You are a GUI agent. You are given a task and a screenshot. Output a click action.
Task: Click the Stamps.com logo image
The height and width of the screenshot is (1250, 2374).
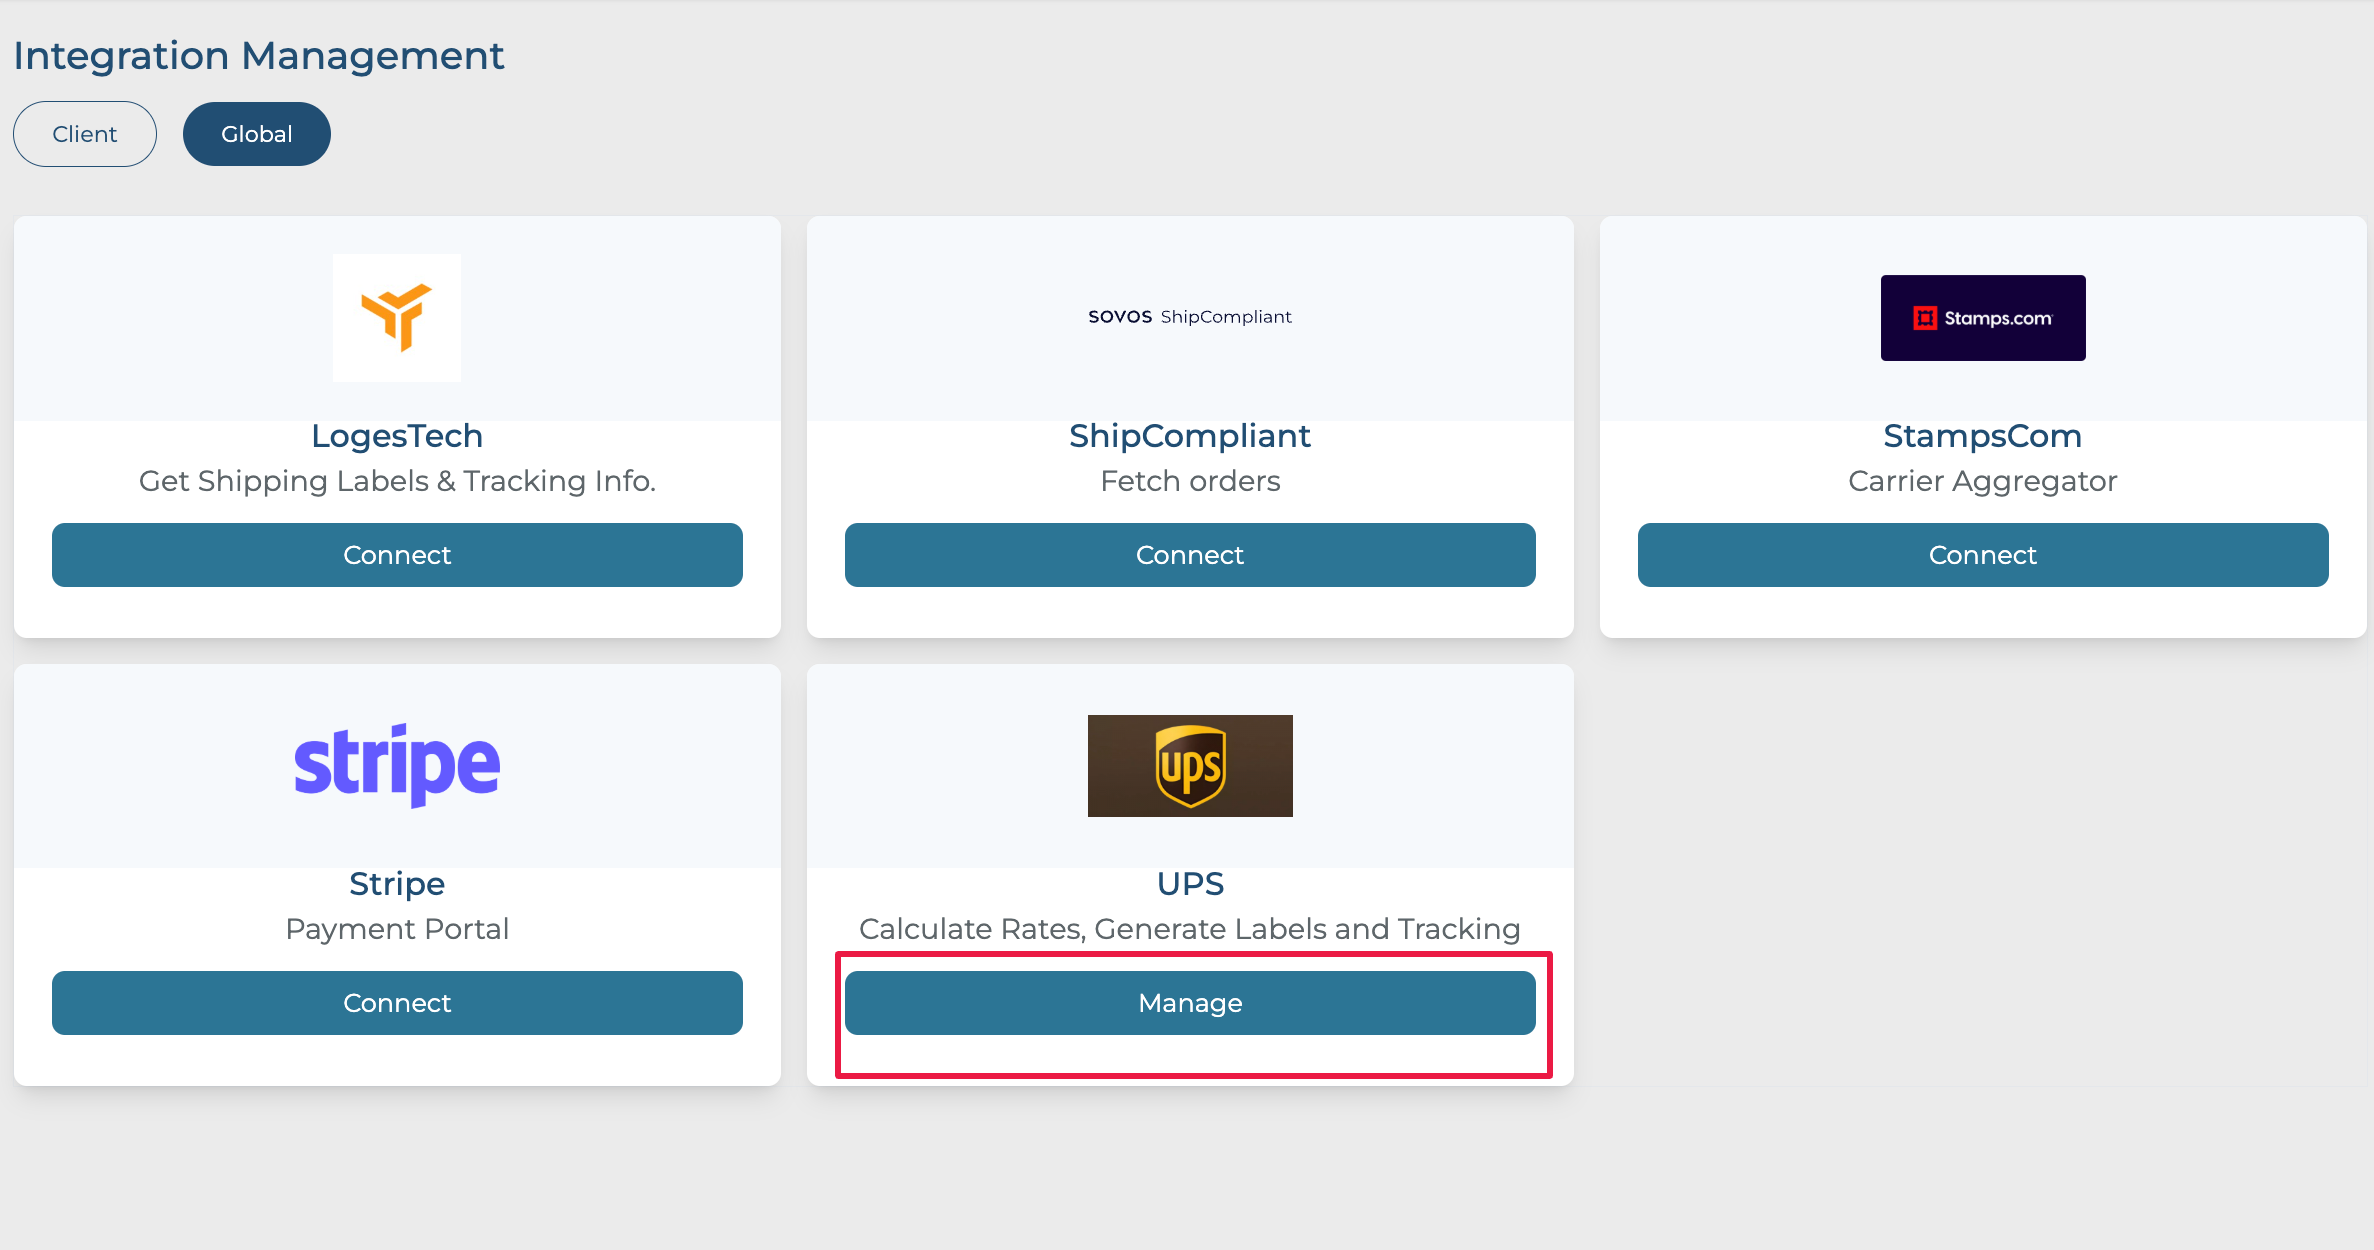(x=1982, y=318)
